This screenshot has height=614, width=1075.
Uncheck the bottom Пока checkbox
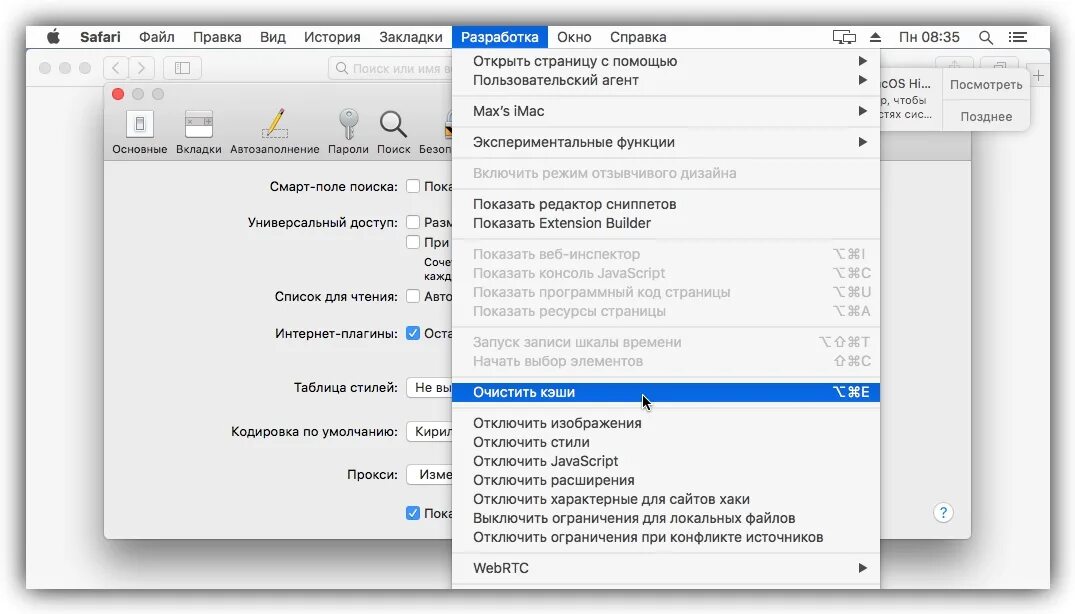click(413, 513)
